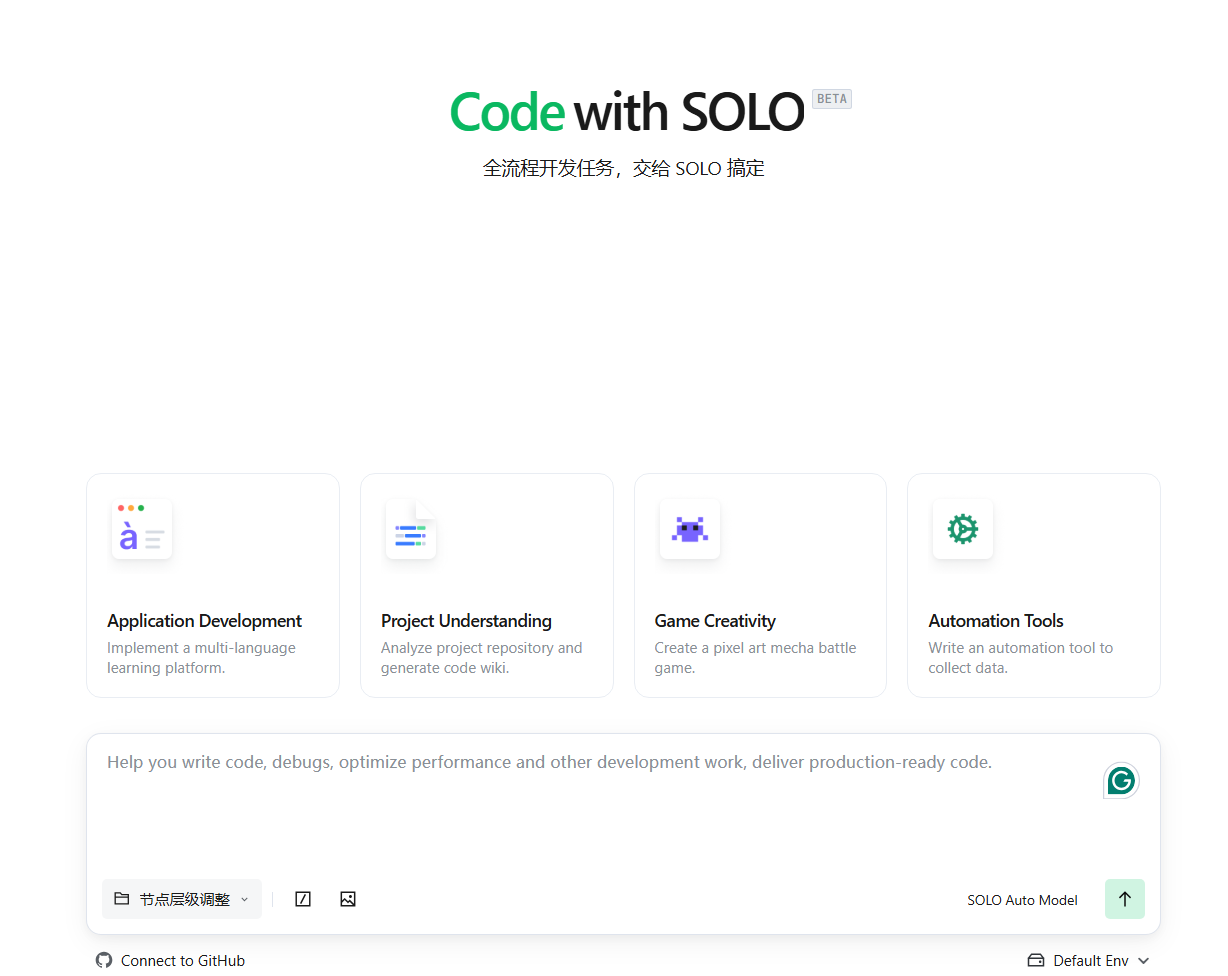Image resolution: width=1228 pixels, height=976 pixels.
Task: Click 'Write an automation tool to collect data.'
Action: tap(1020, 658)
